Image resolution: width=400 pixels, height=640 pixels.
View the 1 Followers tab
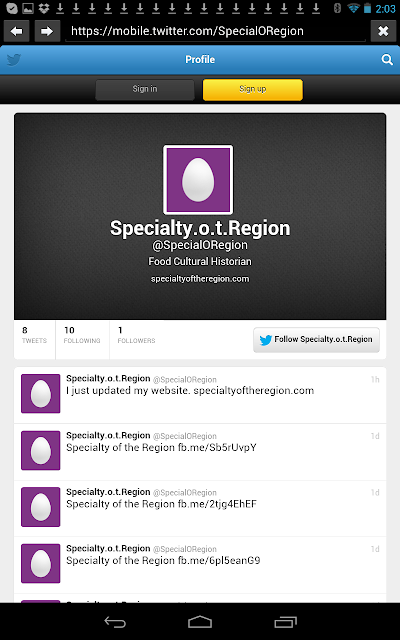pyautogui.click(x=136, y=335)
